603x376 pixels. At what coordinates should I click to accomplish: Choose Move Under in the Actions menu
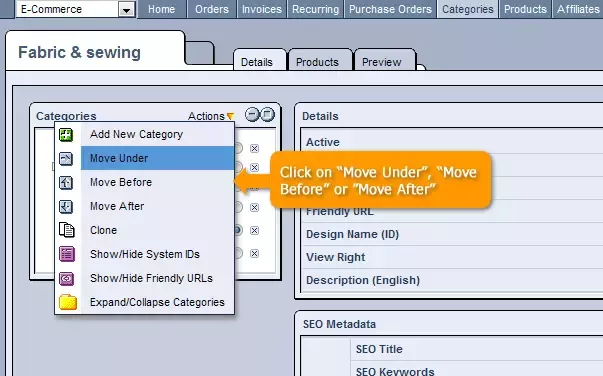click(157, 158)
